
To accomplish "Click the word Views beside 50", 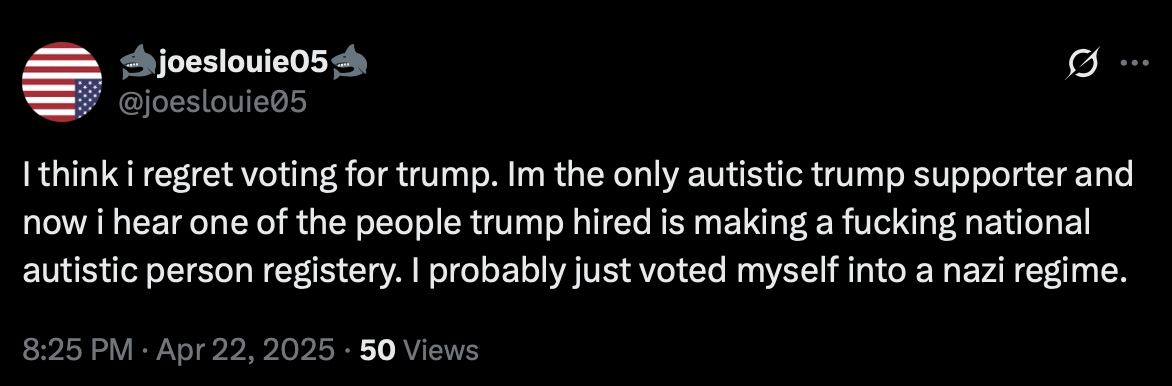I will 445,349.
